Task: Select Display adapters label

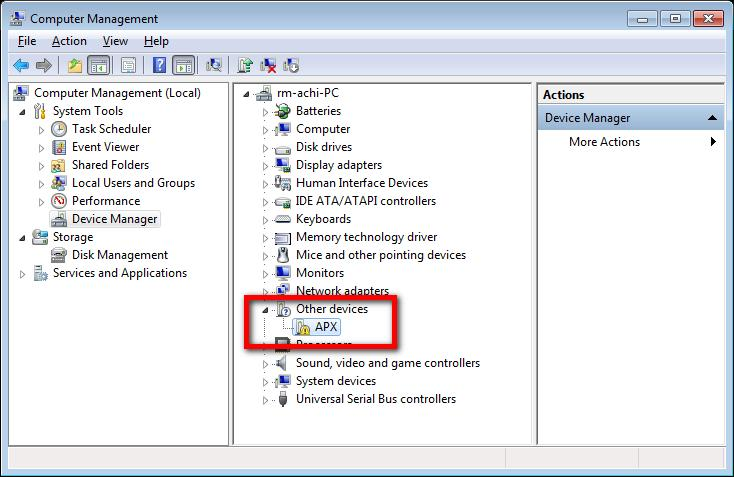Action: (338, 165)
